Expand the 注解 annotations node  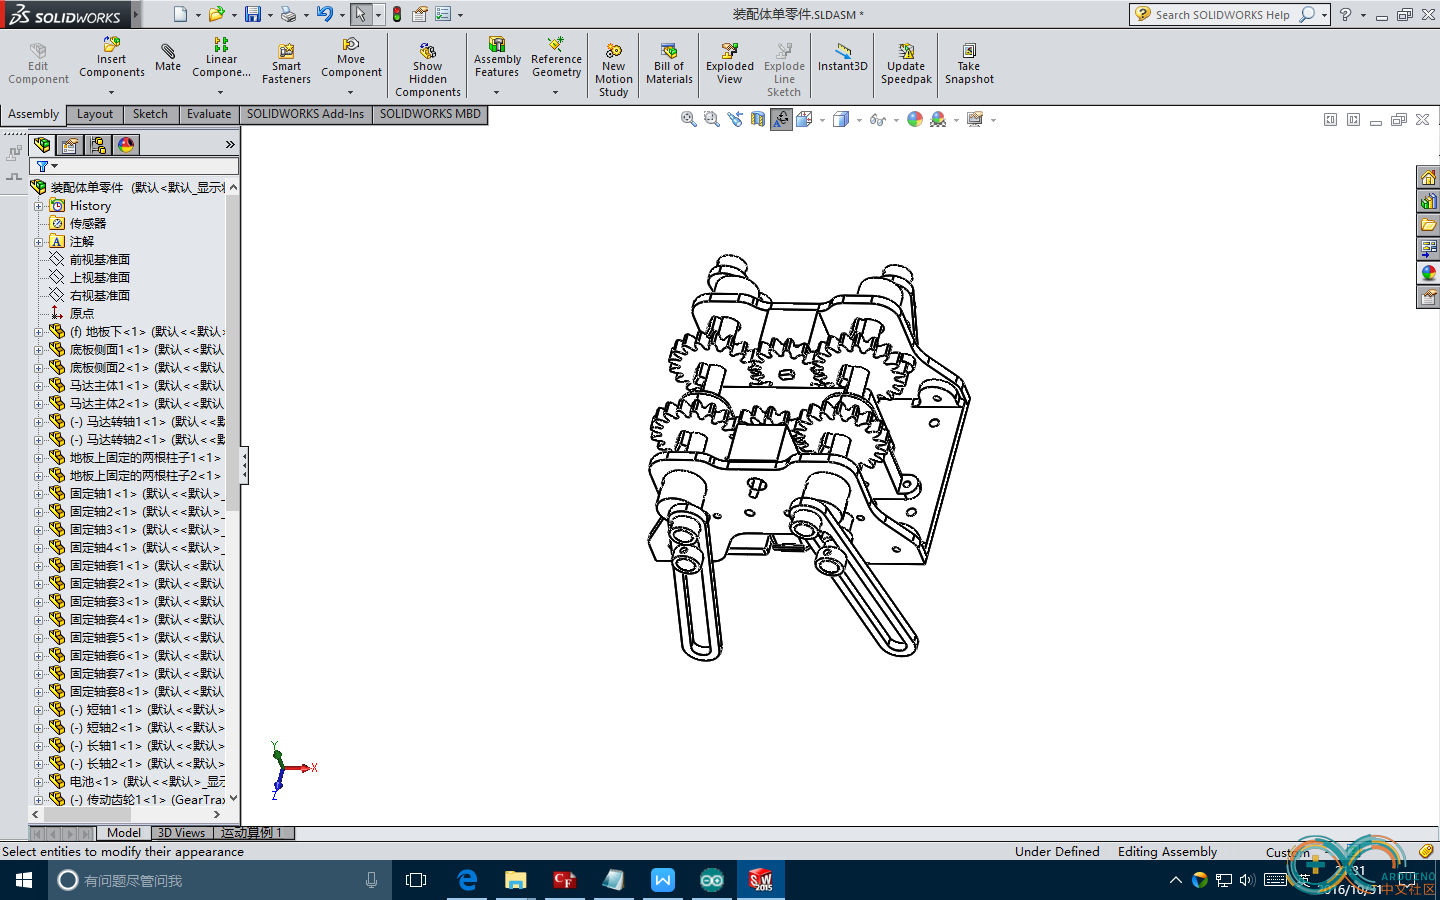(39, 242)
